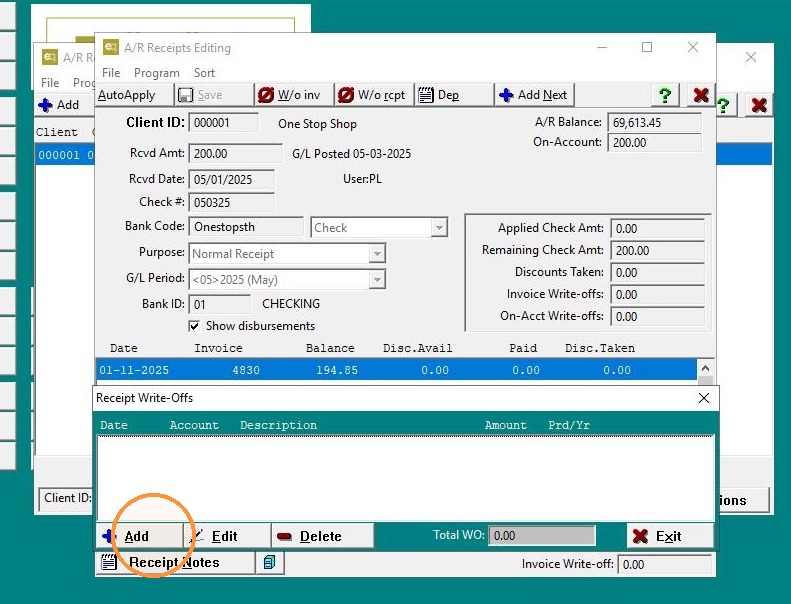Click the Amount column header in Write-Offs

click(505, 425)
